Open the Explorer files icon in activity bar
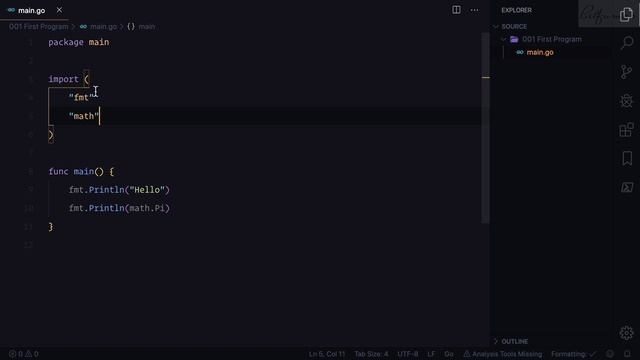640x360 pixels. 626,14
